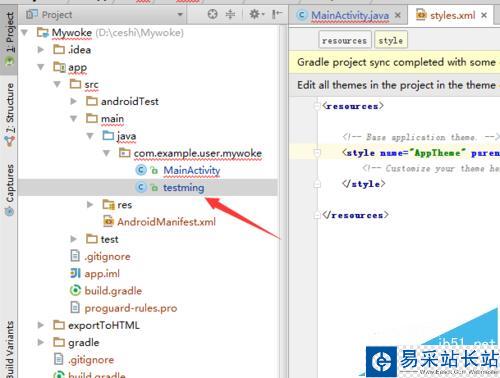The width and height of the screenshot is (500, 378).
Task: Expand the test folder
Action: (x=74, y=239)
